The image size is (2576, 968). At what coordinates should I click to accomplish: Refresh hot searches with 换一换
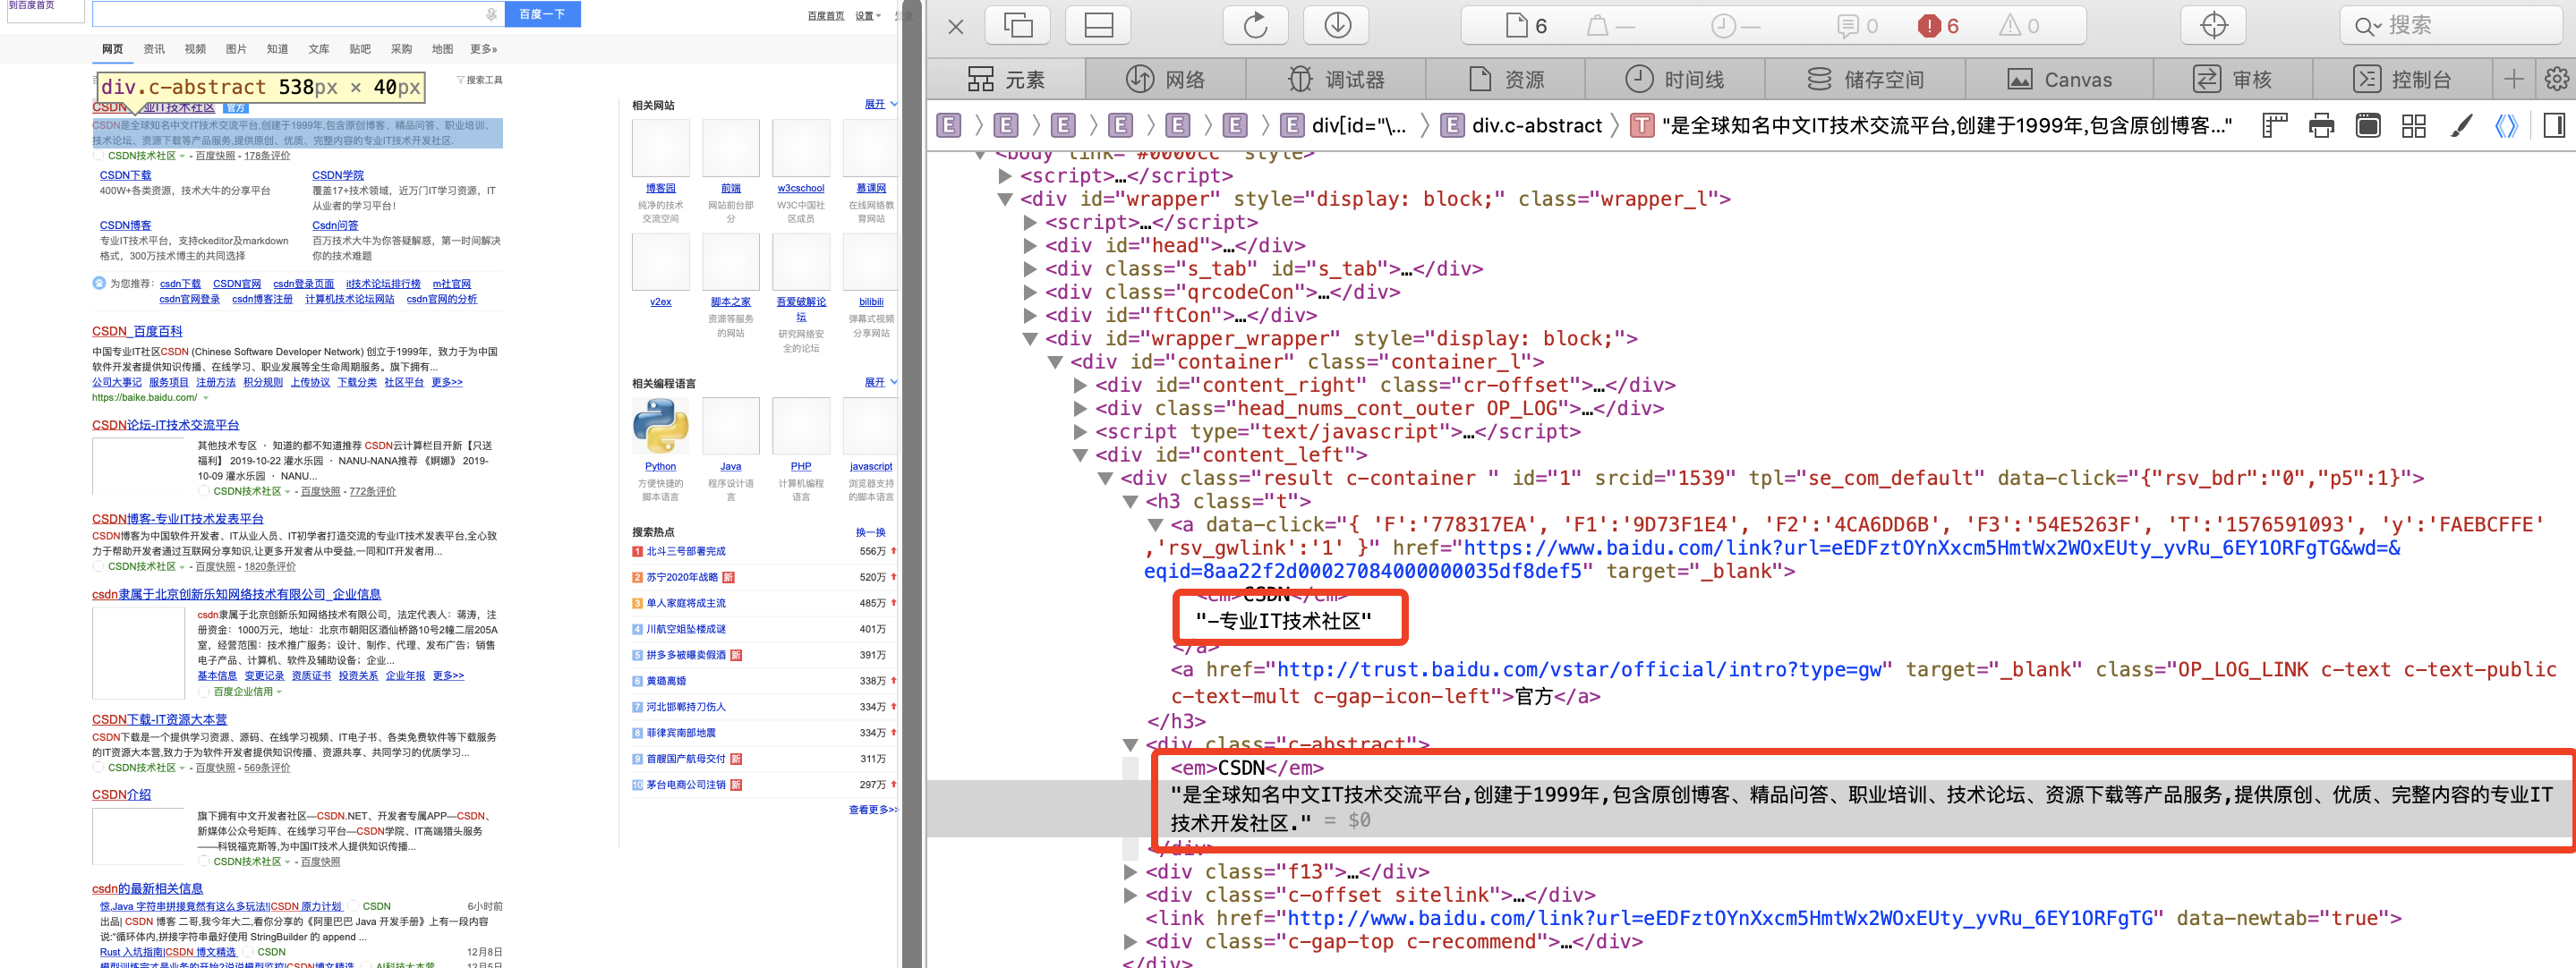pos(870,532)
